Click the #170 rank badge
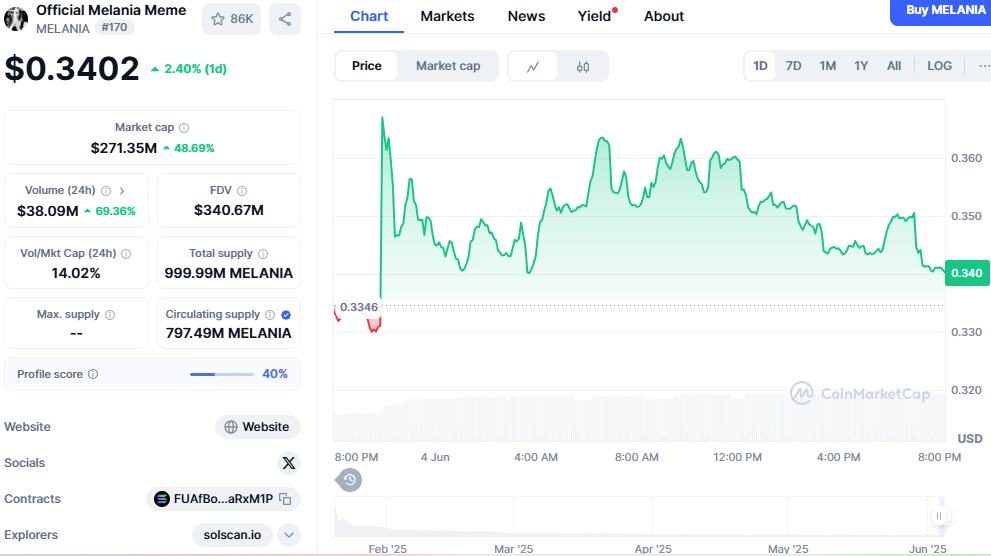The width and height of the screenshot is (991, 556). click(114, 27)
